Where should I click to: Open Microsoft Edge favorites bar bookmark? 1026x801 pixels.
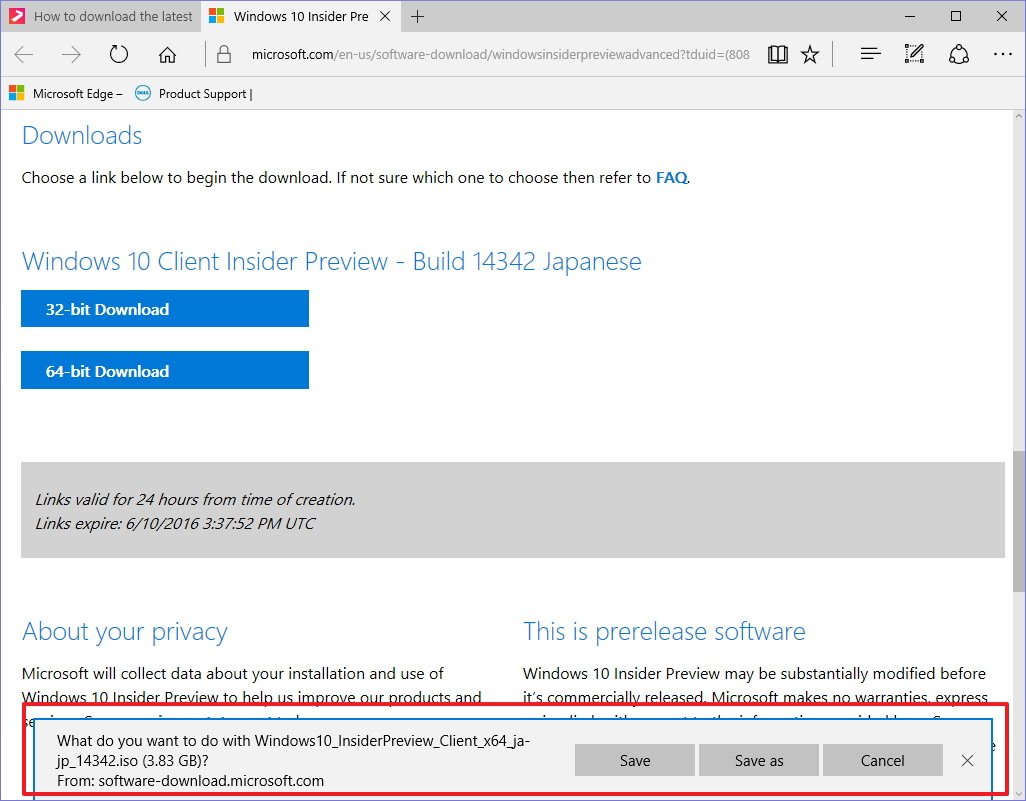pos(66,94)
